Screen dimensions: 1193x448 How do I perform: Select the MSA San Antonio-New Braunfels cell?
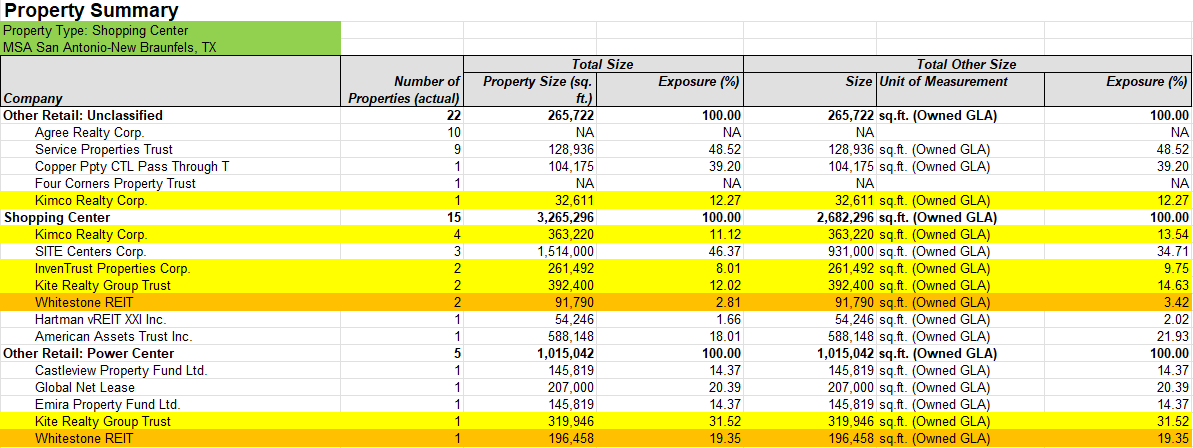click(x=109, y=47)
